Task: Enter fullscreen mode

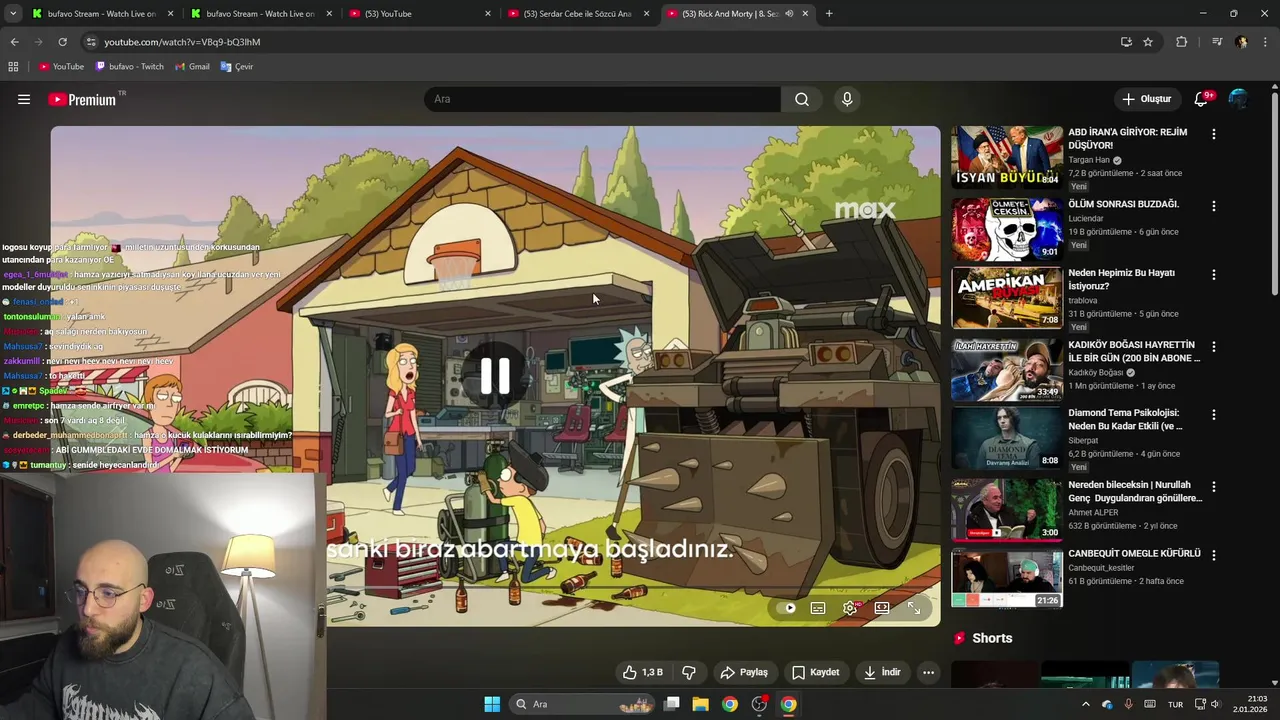Action: tap(914, 608)
